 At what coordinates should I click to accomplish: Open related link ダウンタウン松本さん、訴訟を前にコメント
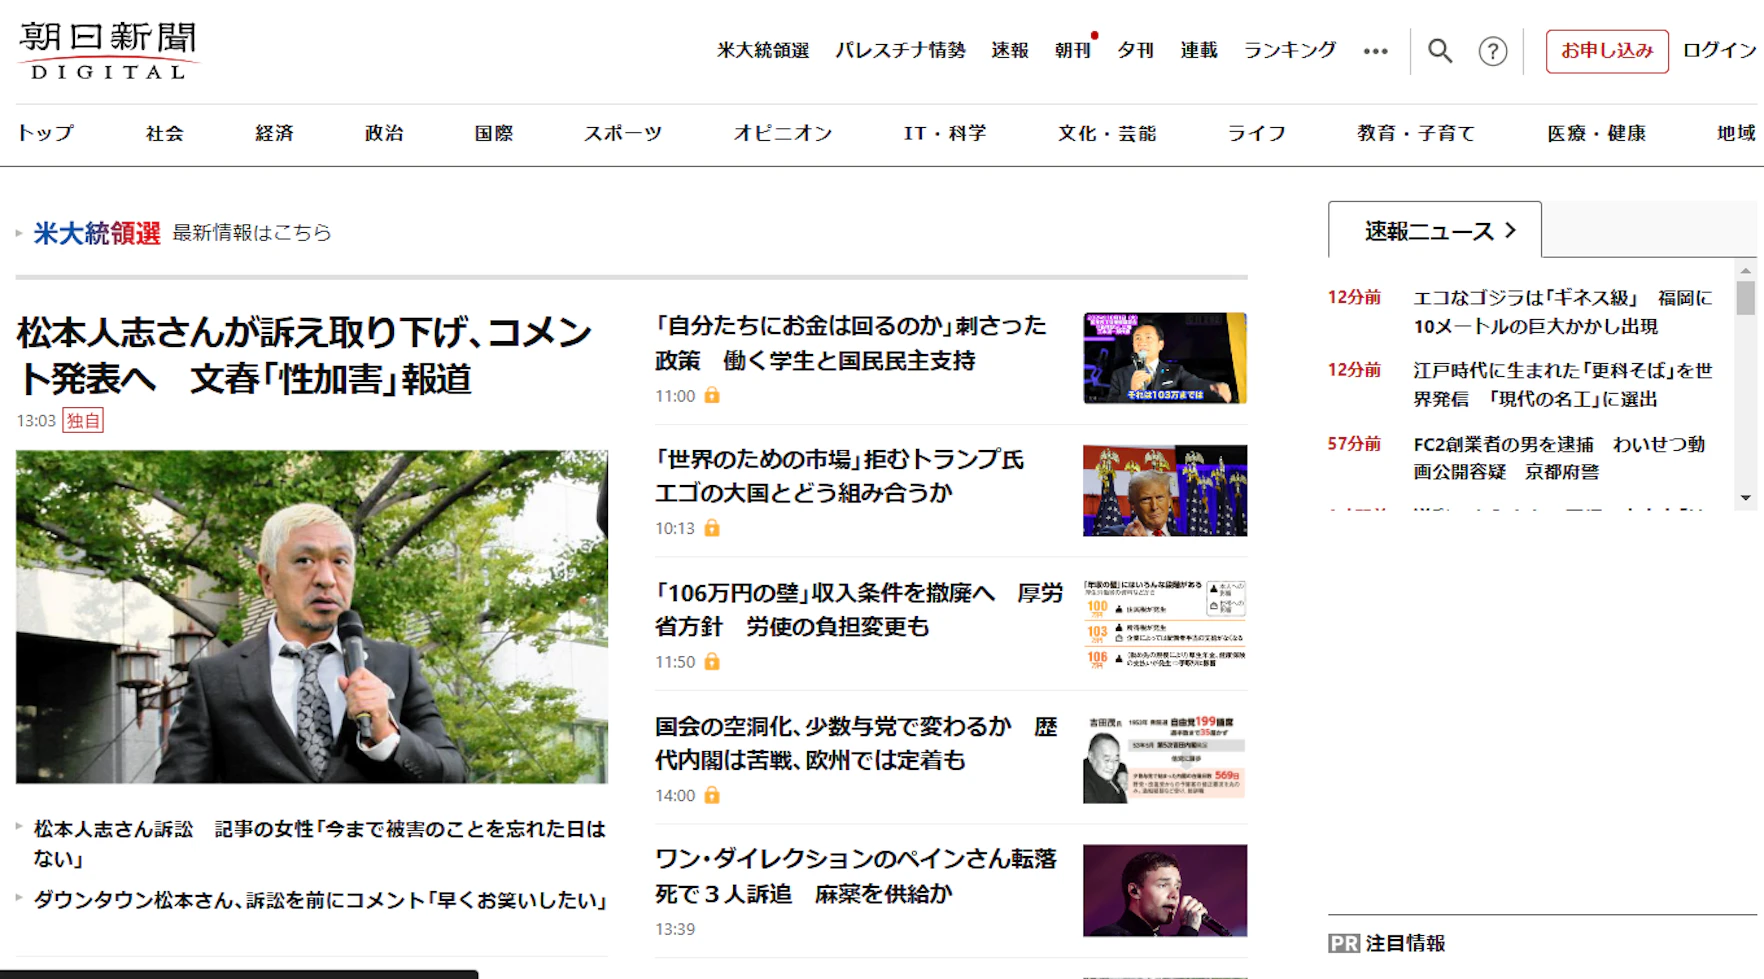(x=322, y=900)
